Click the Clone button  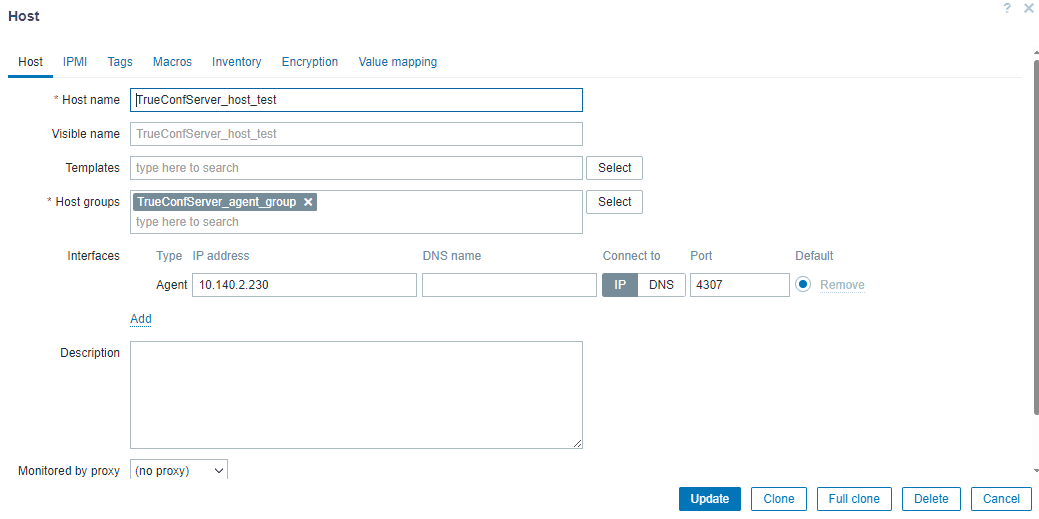779,499
